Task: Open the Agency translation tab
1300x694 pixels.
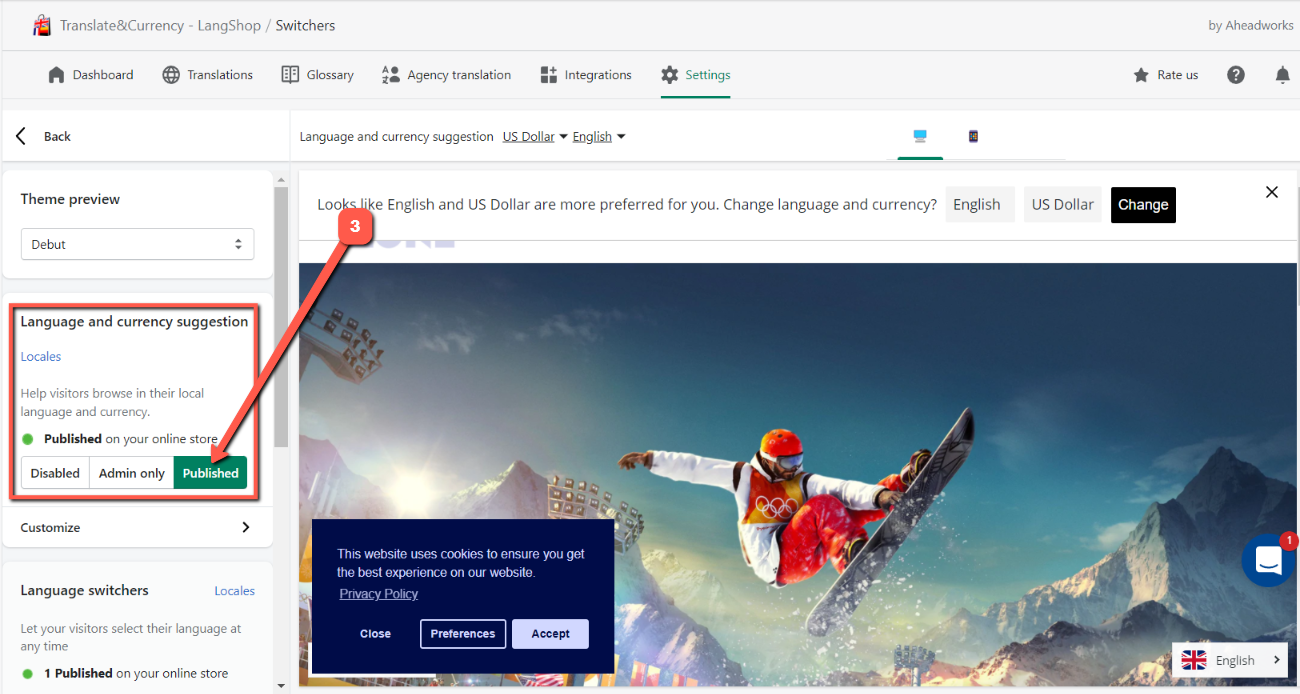Action: [446, 75]
